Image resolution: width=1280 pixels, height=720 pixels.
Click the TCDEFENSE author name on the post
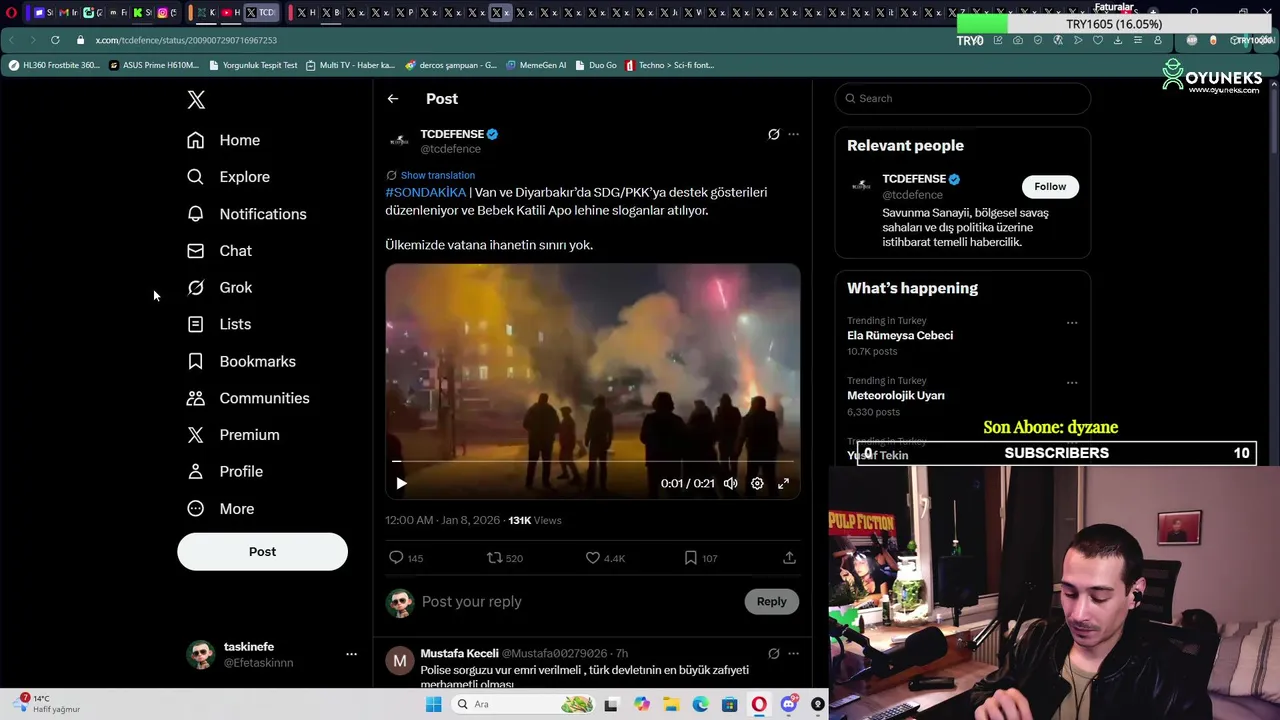(x=452, y=134)
